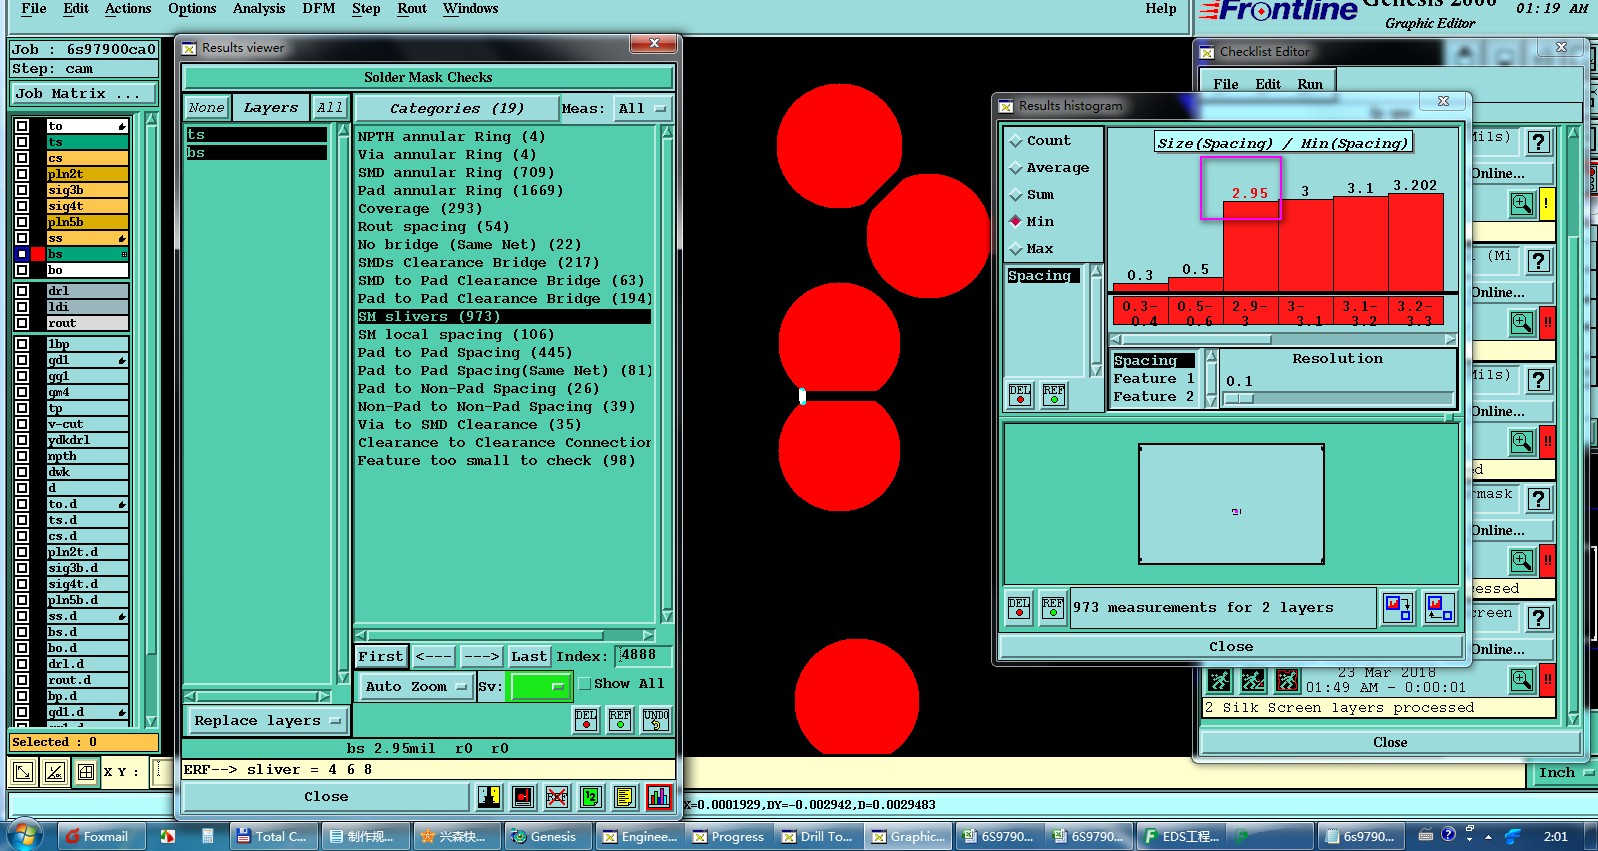Toggle the checkbox for layer drl

pos(22,291)
